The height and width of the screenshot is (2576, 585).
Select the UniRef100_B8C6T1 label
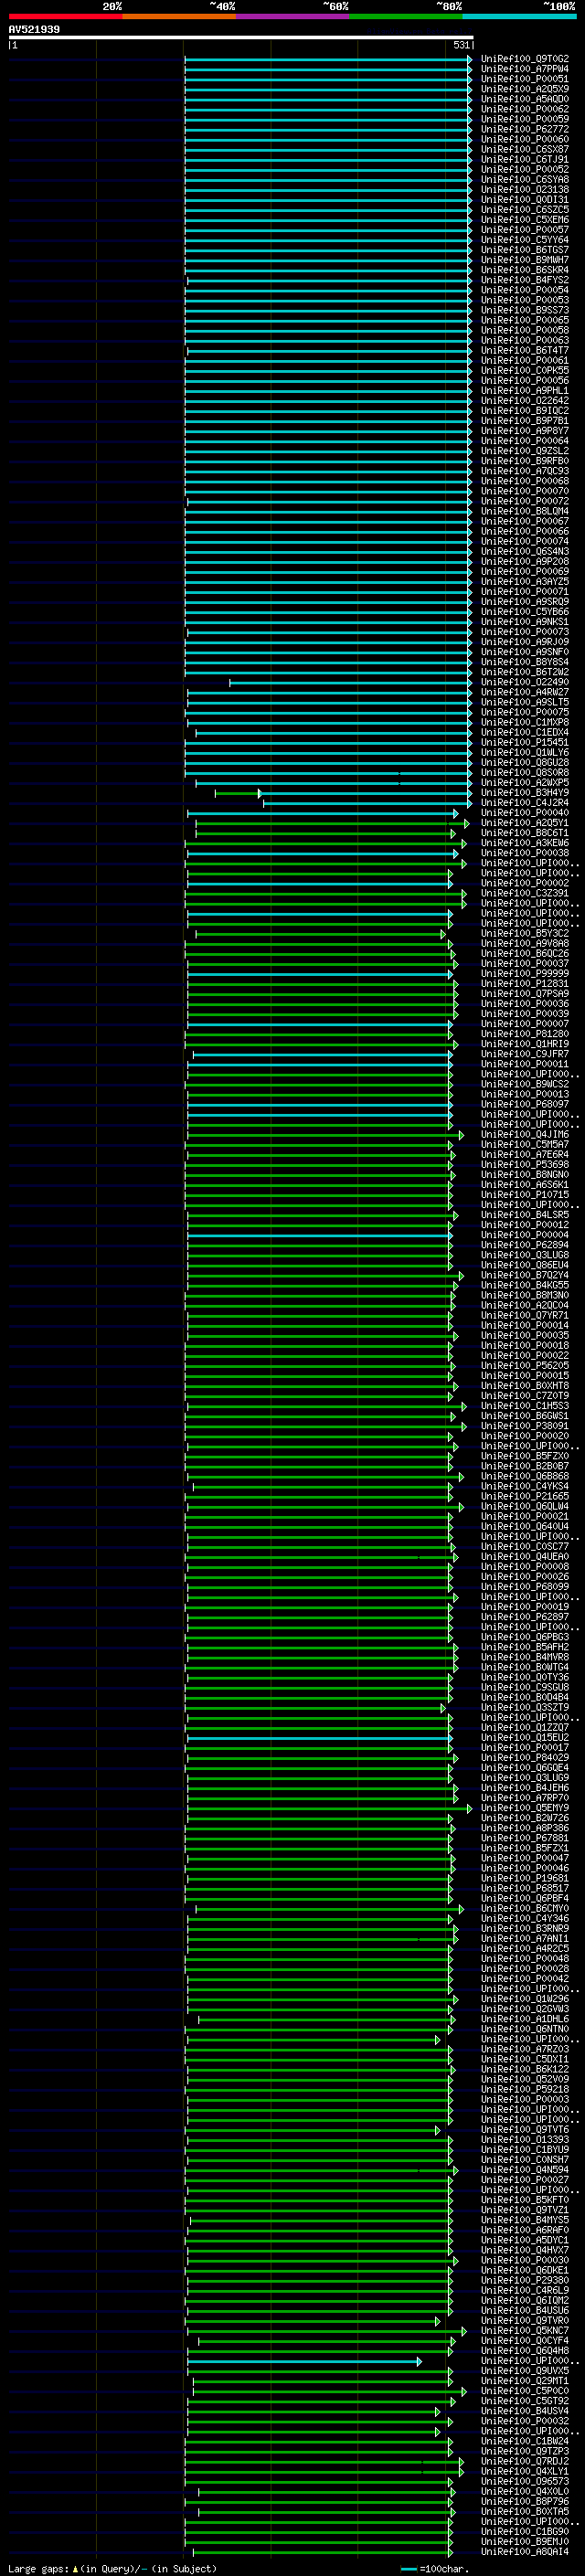coord(525,833)
